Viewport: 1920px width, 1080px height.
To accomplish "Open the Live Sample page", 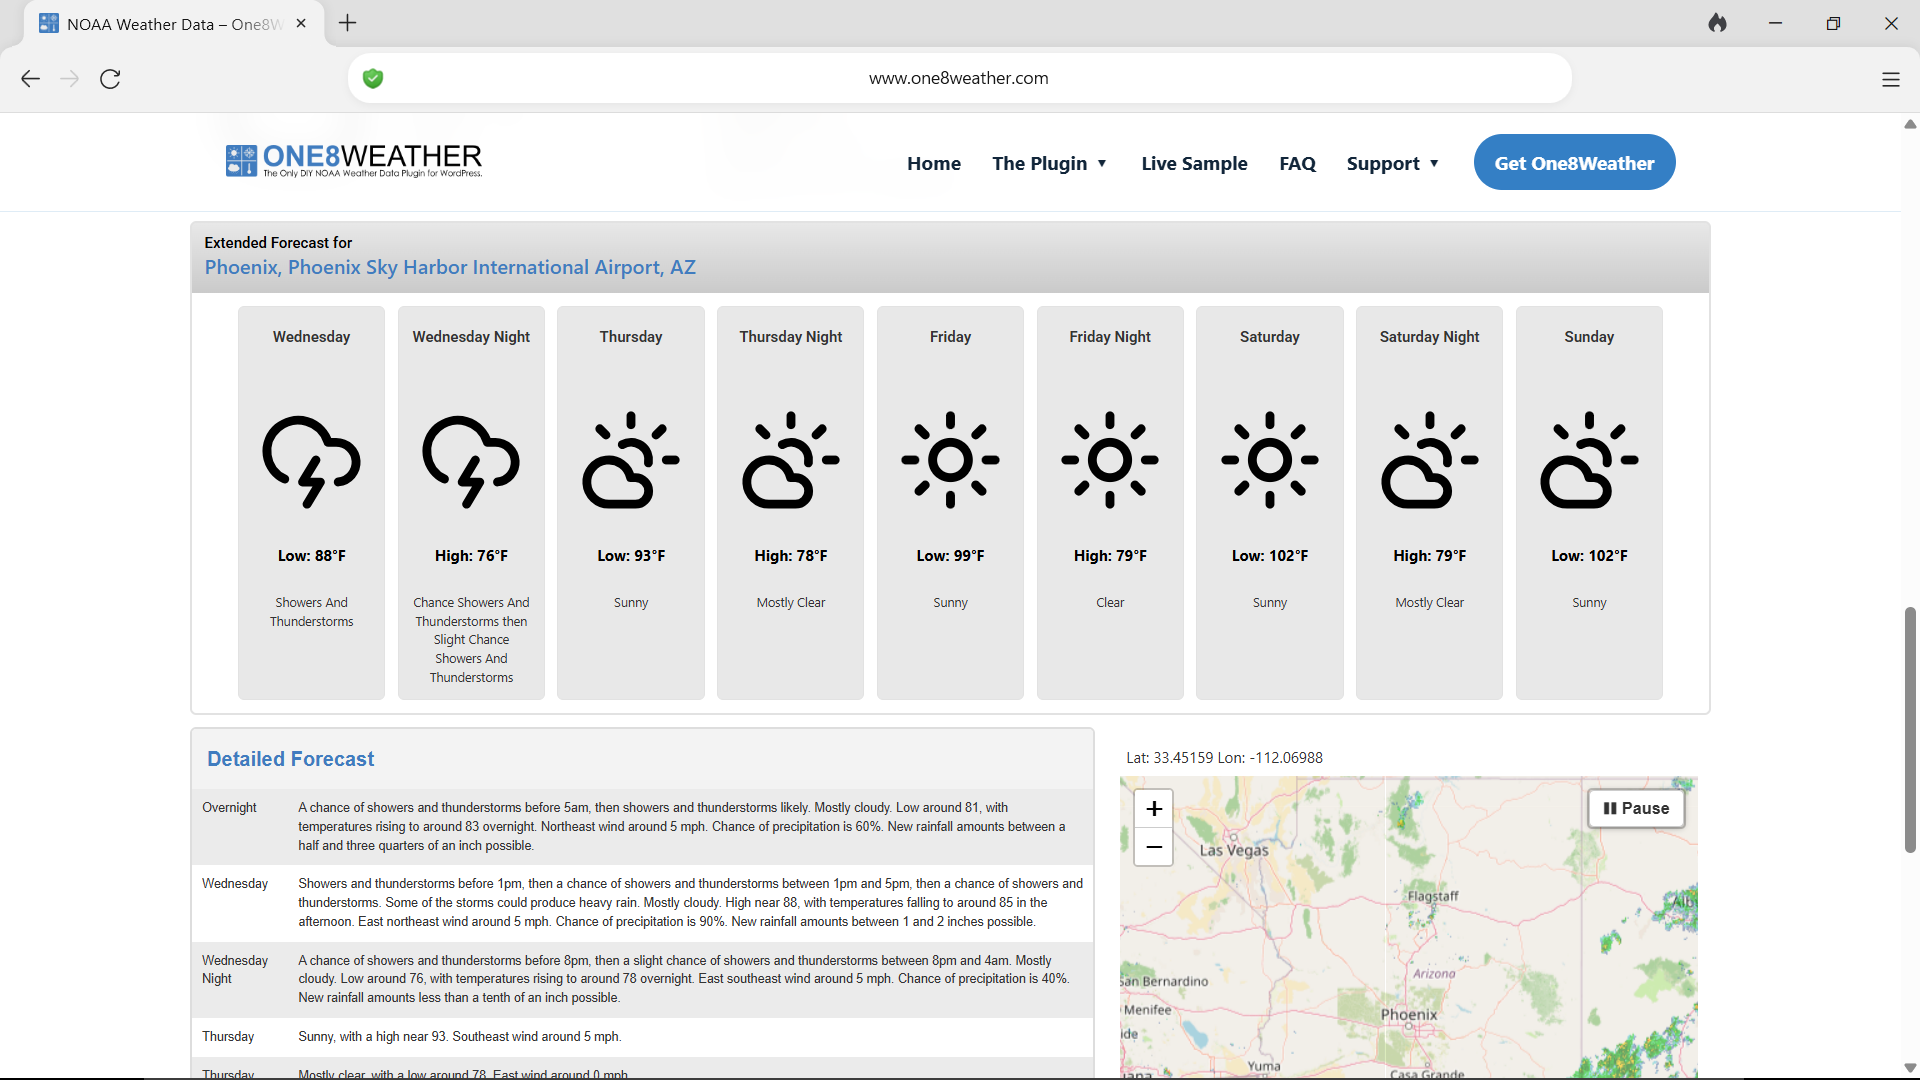I will [1194, 163].
